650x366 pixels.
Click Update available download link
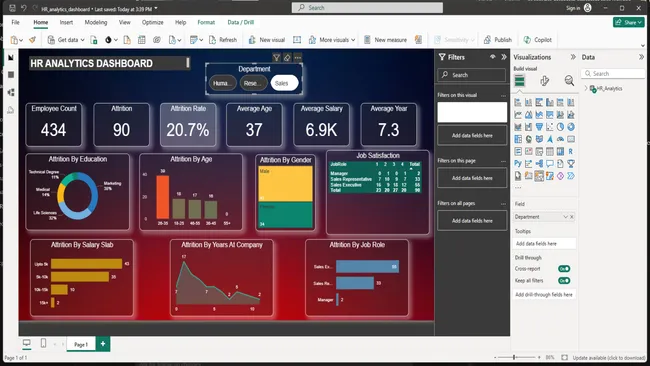tap(609, 358)
